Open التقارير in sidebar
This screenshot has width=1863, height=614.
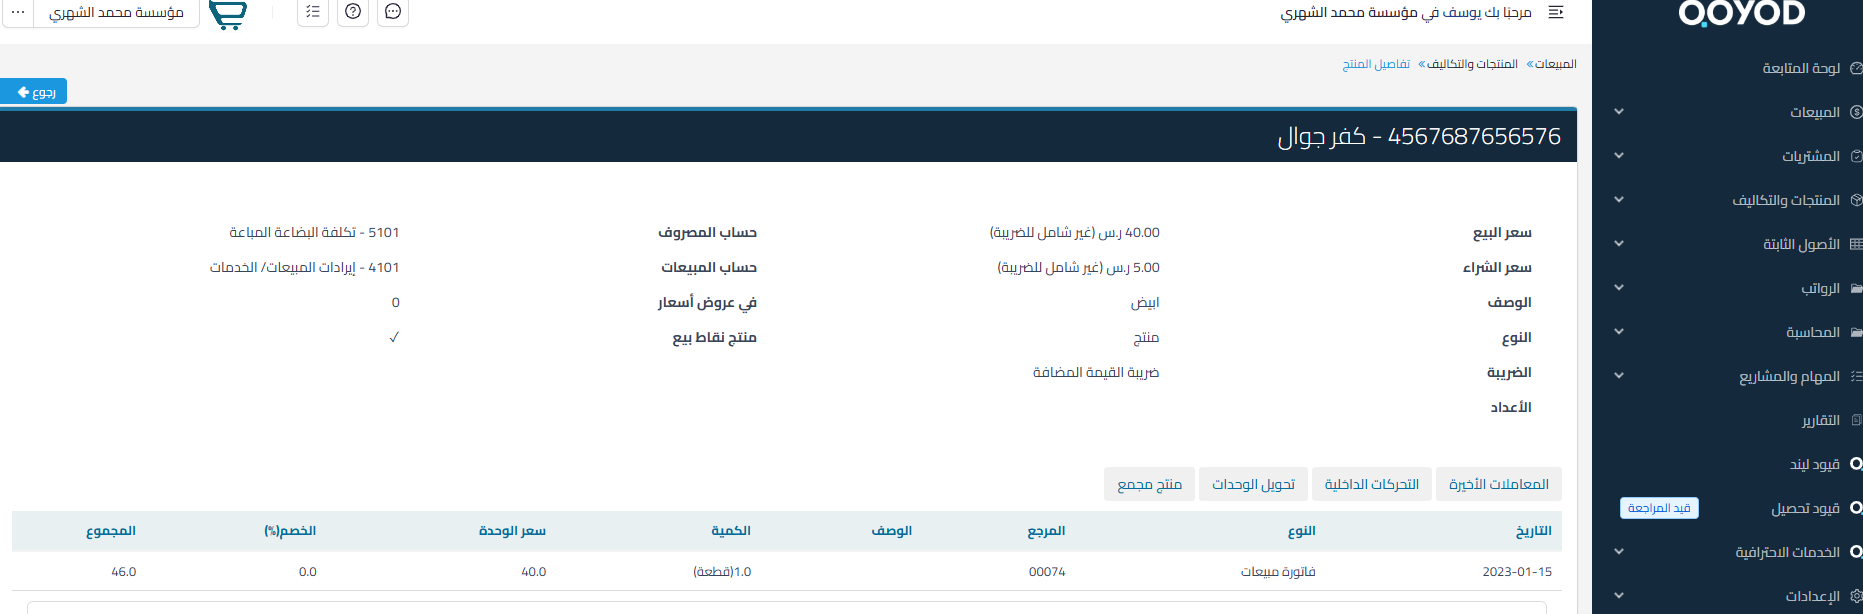[1821, 420]
